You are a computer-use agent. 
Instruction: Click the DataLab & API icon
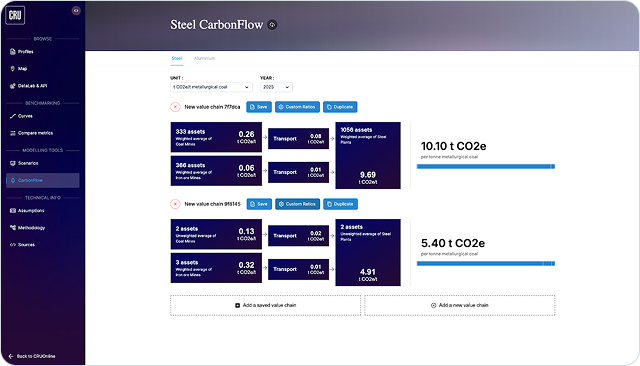point(13,86)
